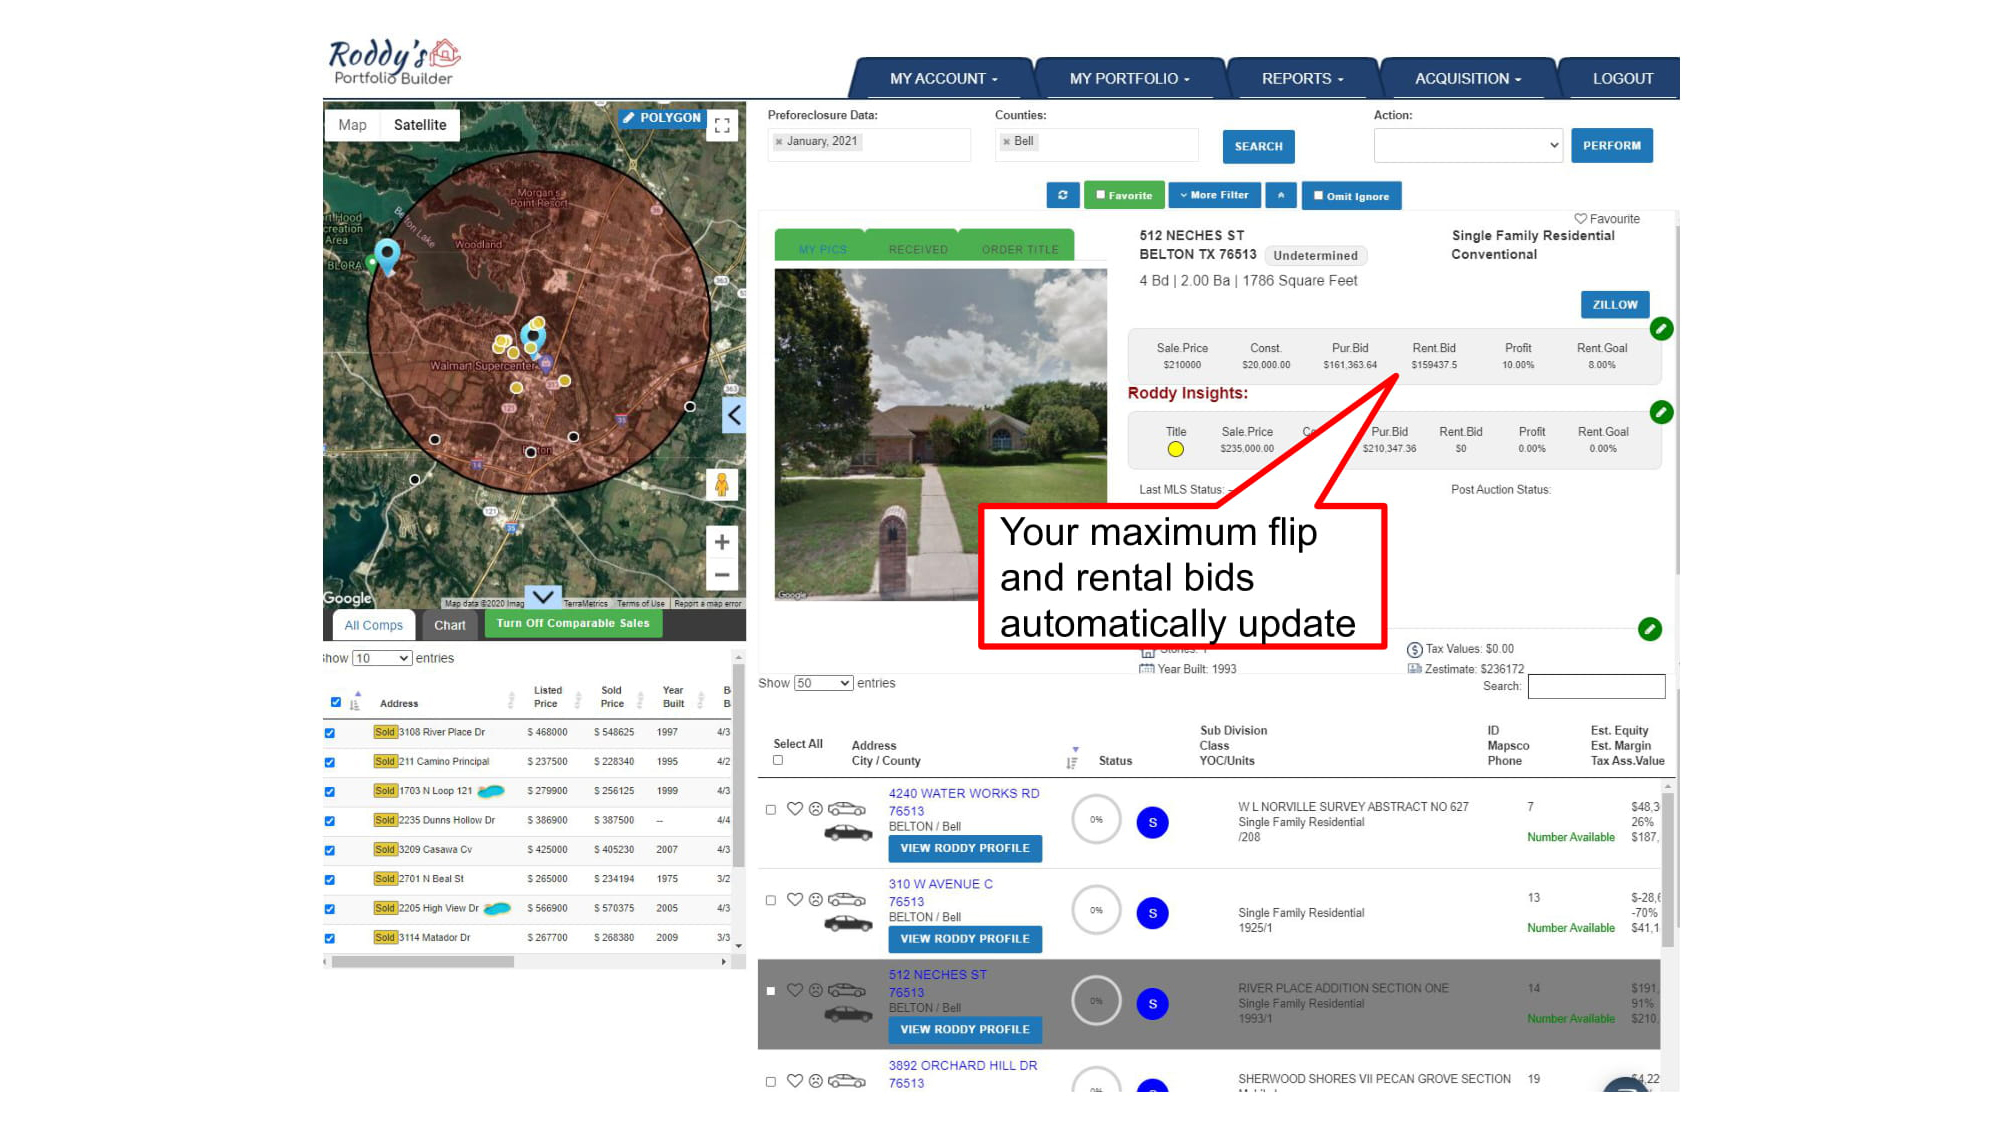Click the down chevron below the map

pos(543,597)
